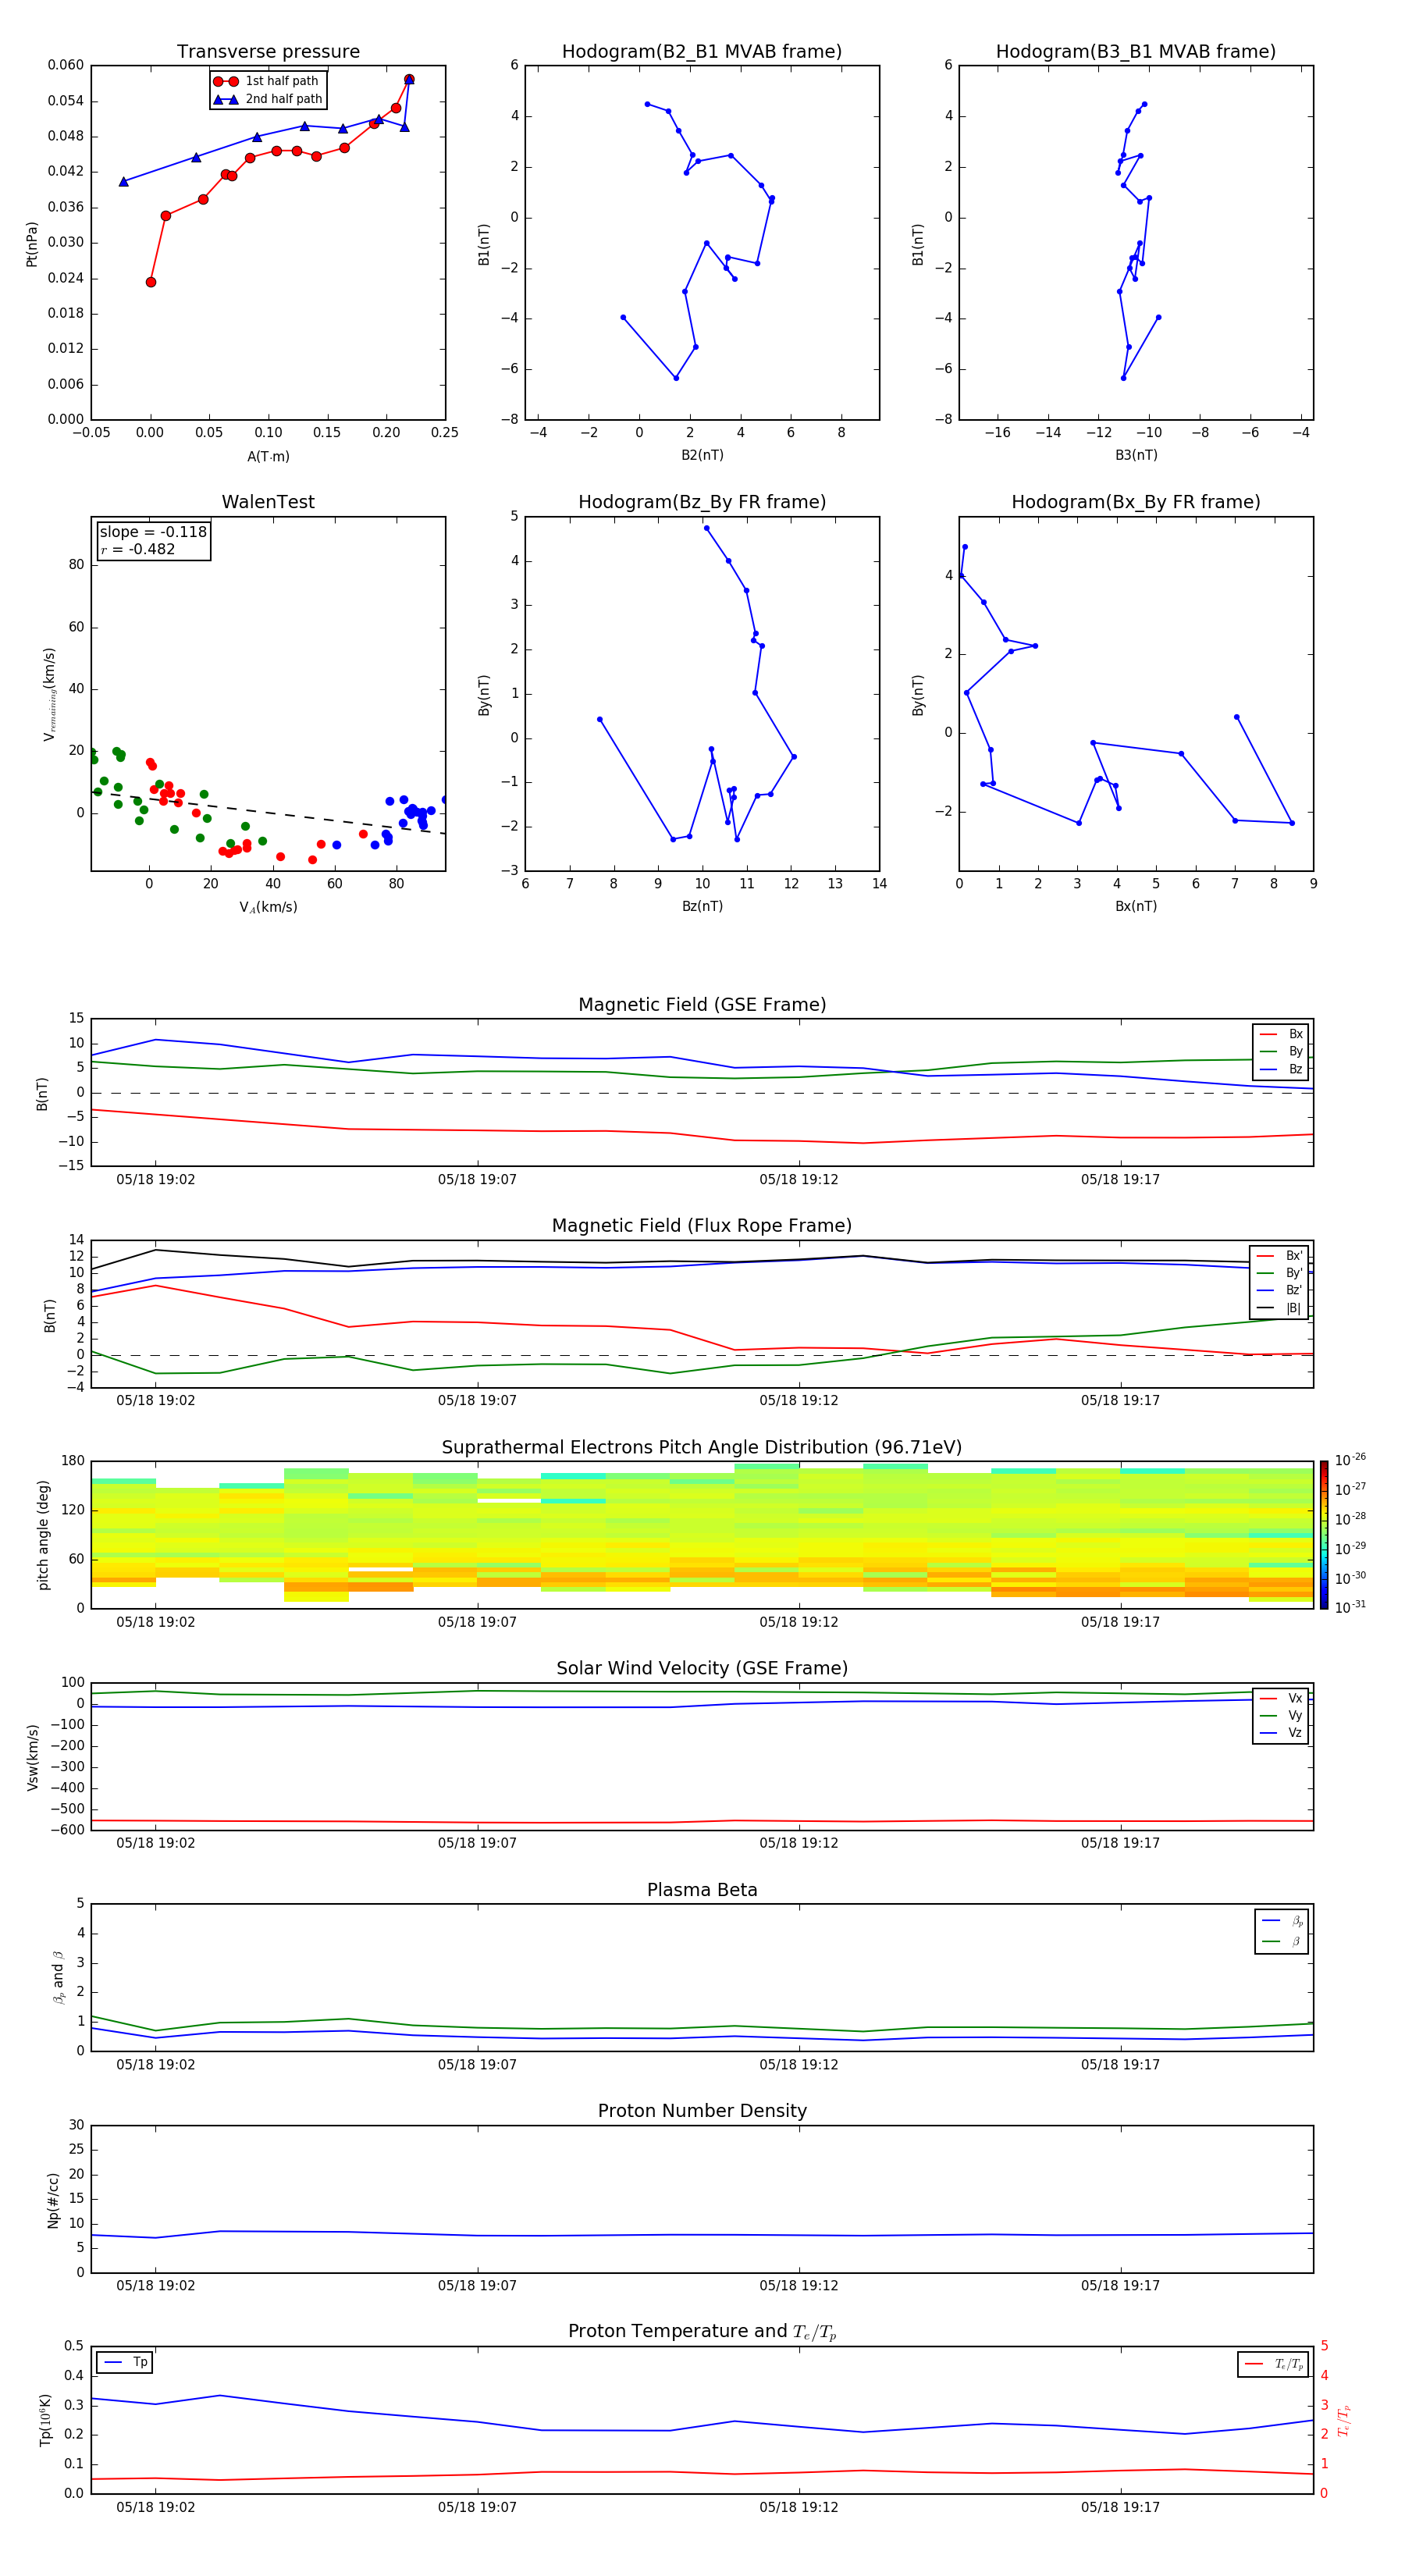Click the Hodogram(Bx_By FR frame) title
This screenshot has height=2576, width=1405.
tap(1135, 502)
